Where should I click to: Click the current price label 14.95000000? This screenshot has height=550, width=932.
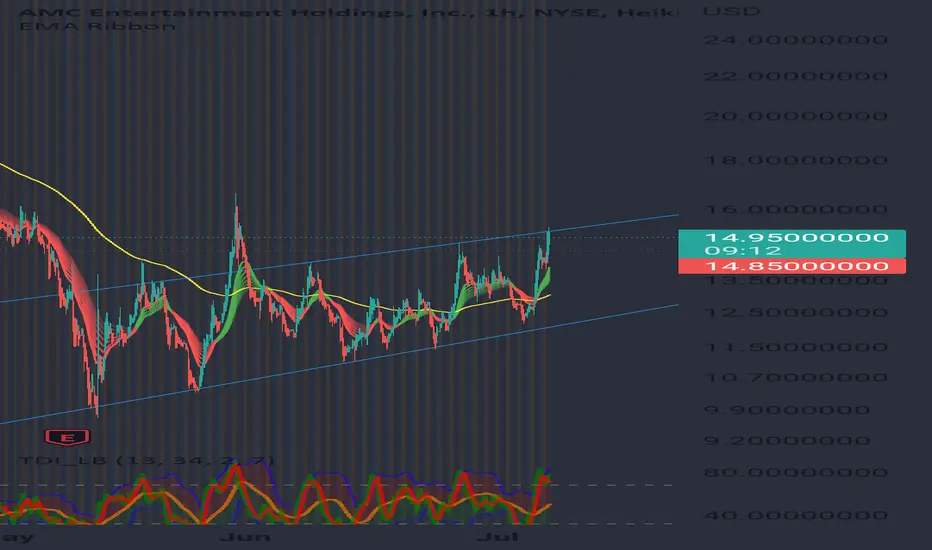click(796, 237)
